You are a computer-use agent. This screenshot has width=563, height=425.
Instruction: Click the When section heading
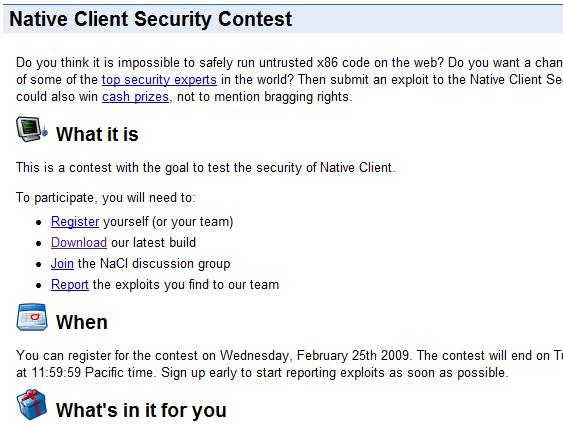click(x=82, y=322)
